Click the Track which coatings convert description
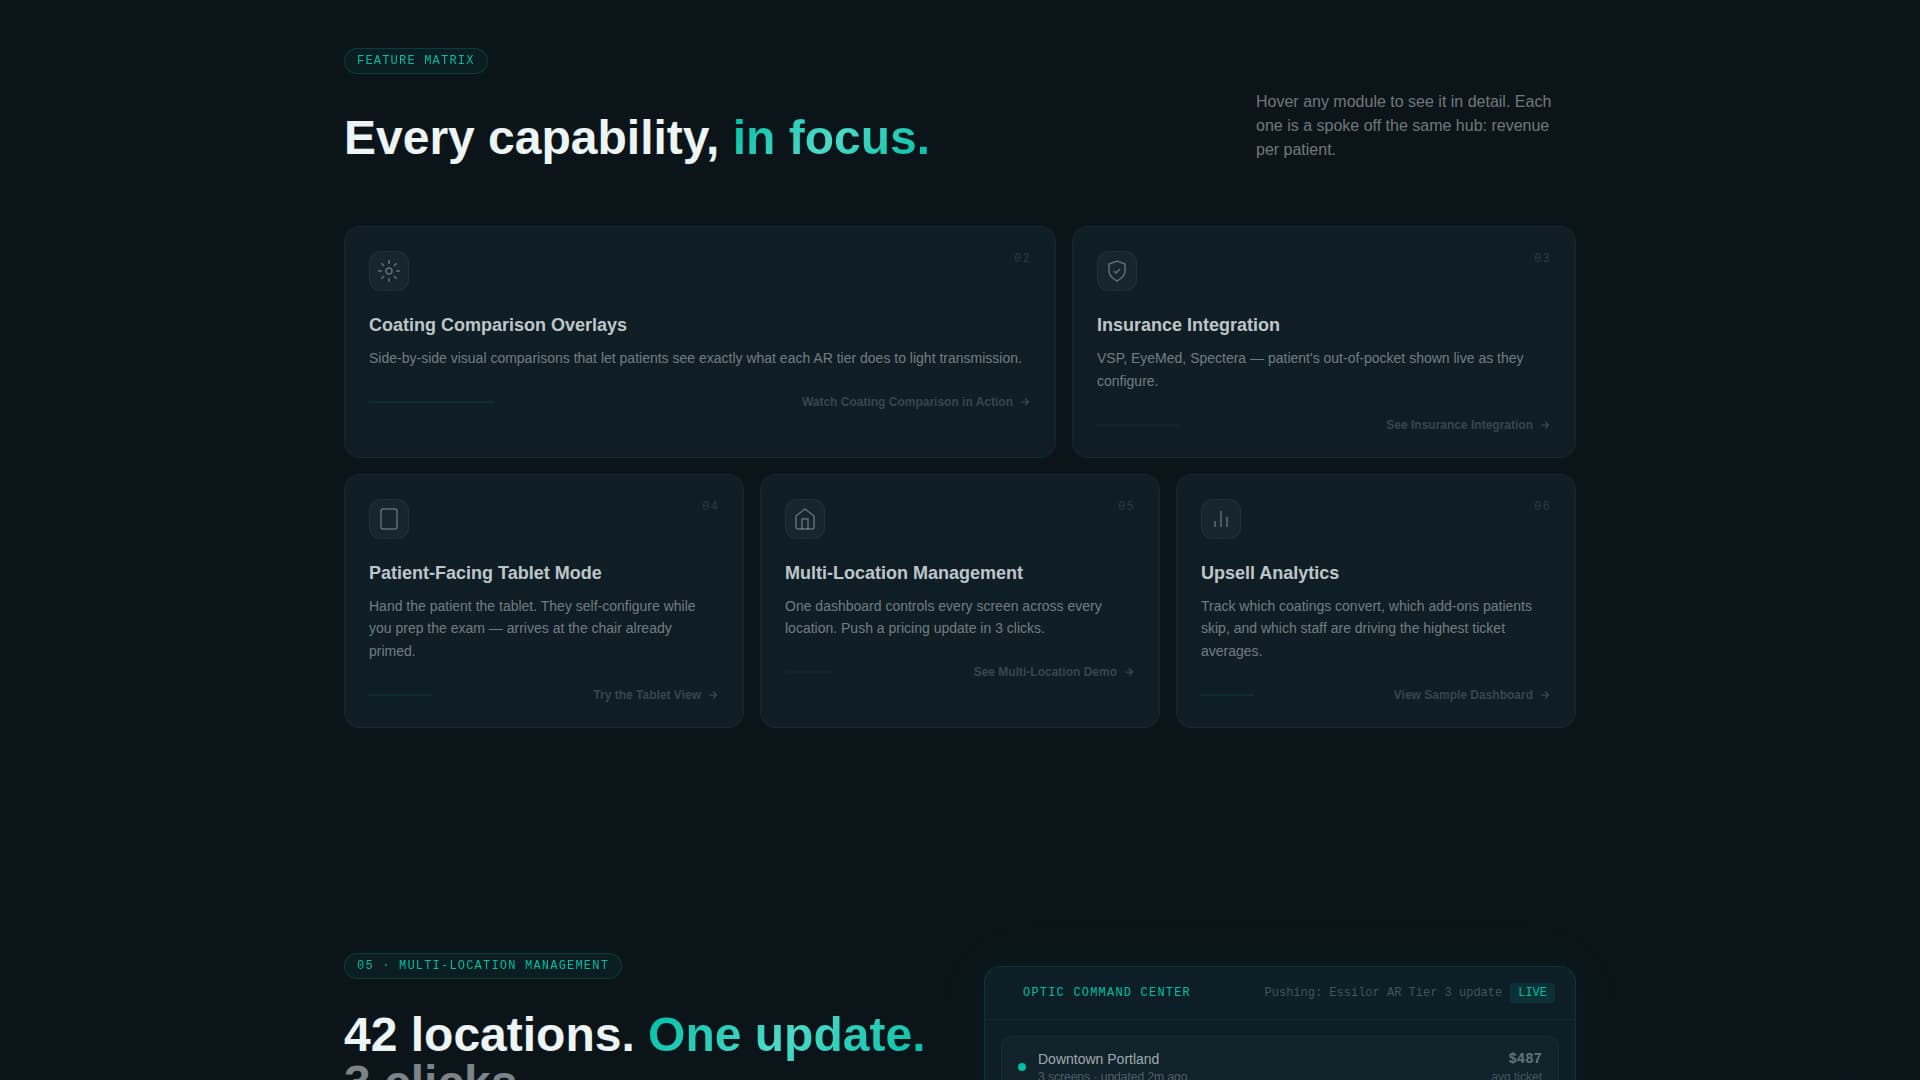1920x1080 pixels. [x=1366, y=629]
